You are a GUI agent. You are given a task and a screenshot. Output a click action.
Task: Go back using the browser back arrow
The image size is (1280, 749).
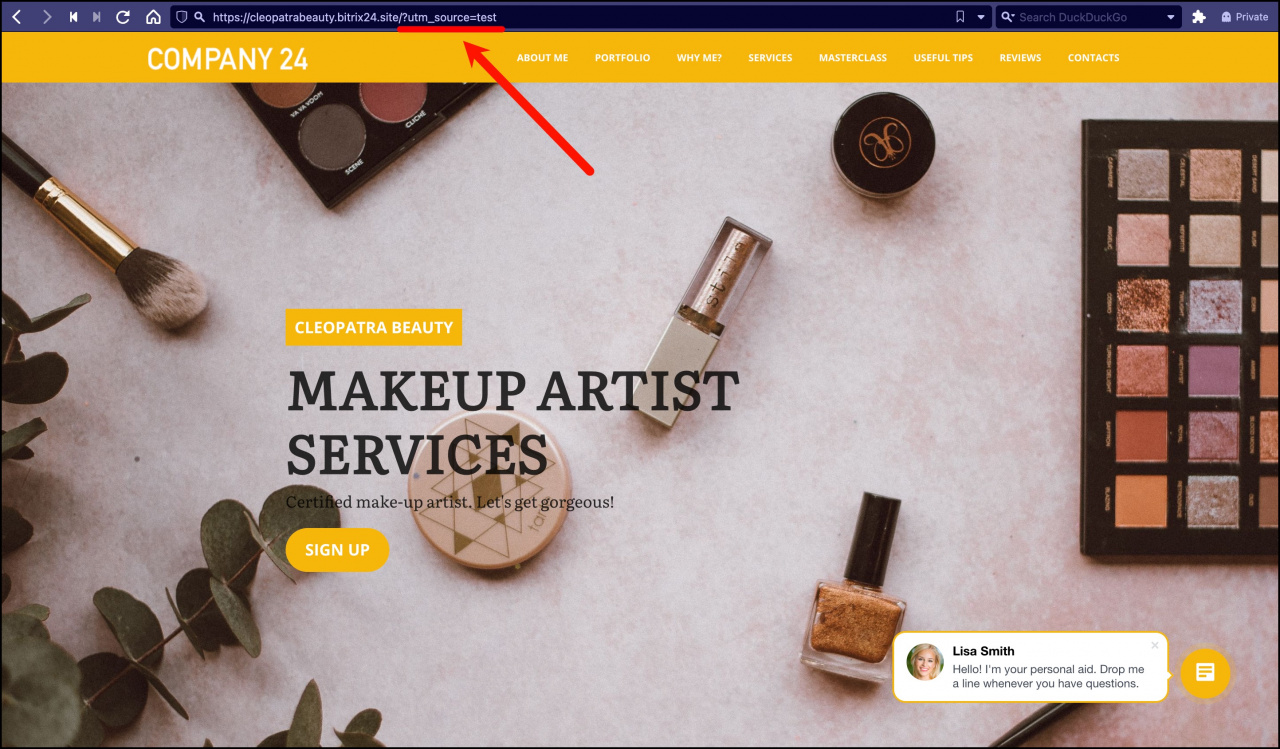(x=16, y=17)
